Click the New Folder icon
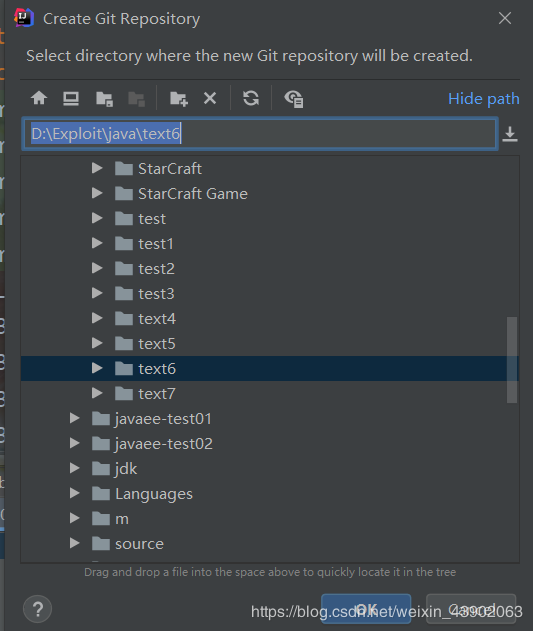The height and width of the screenshot is (631, 533). (x=179, y=99)
